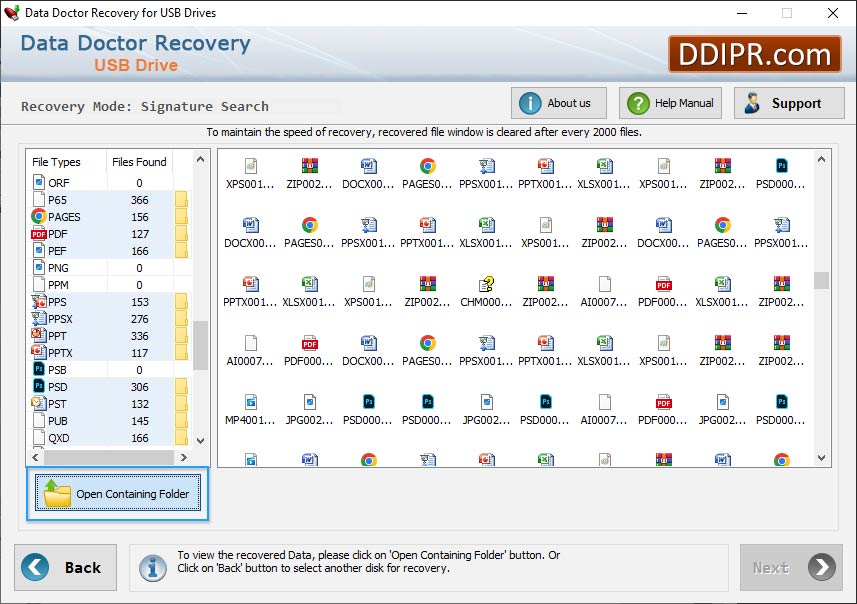This screenshot has width=857, height=604.
Task: Click the down arrow of the recovered files scrollbar
Action: 821,458
